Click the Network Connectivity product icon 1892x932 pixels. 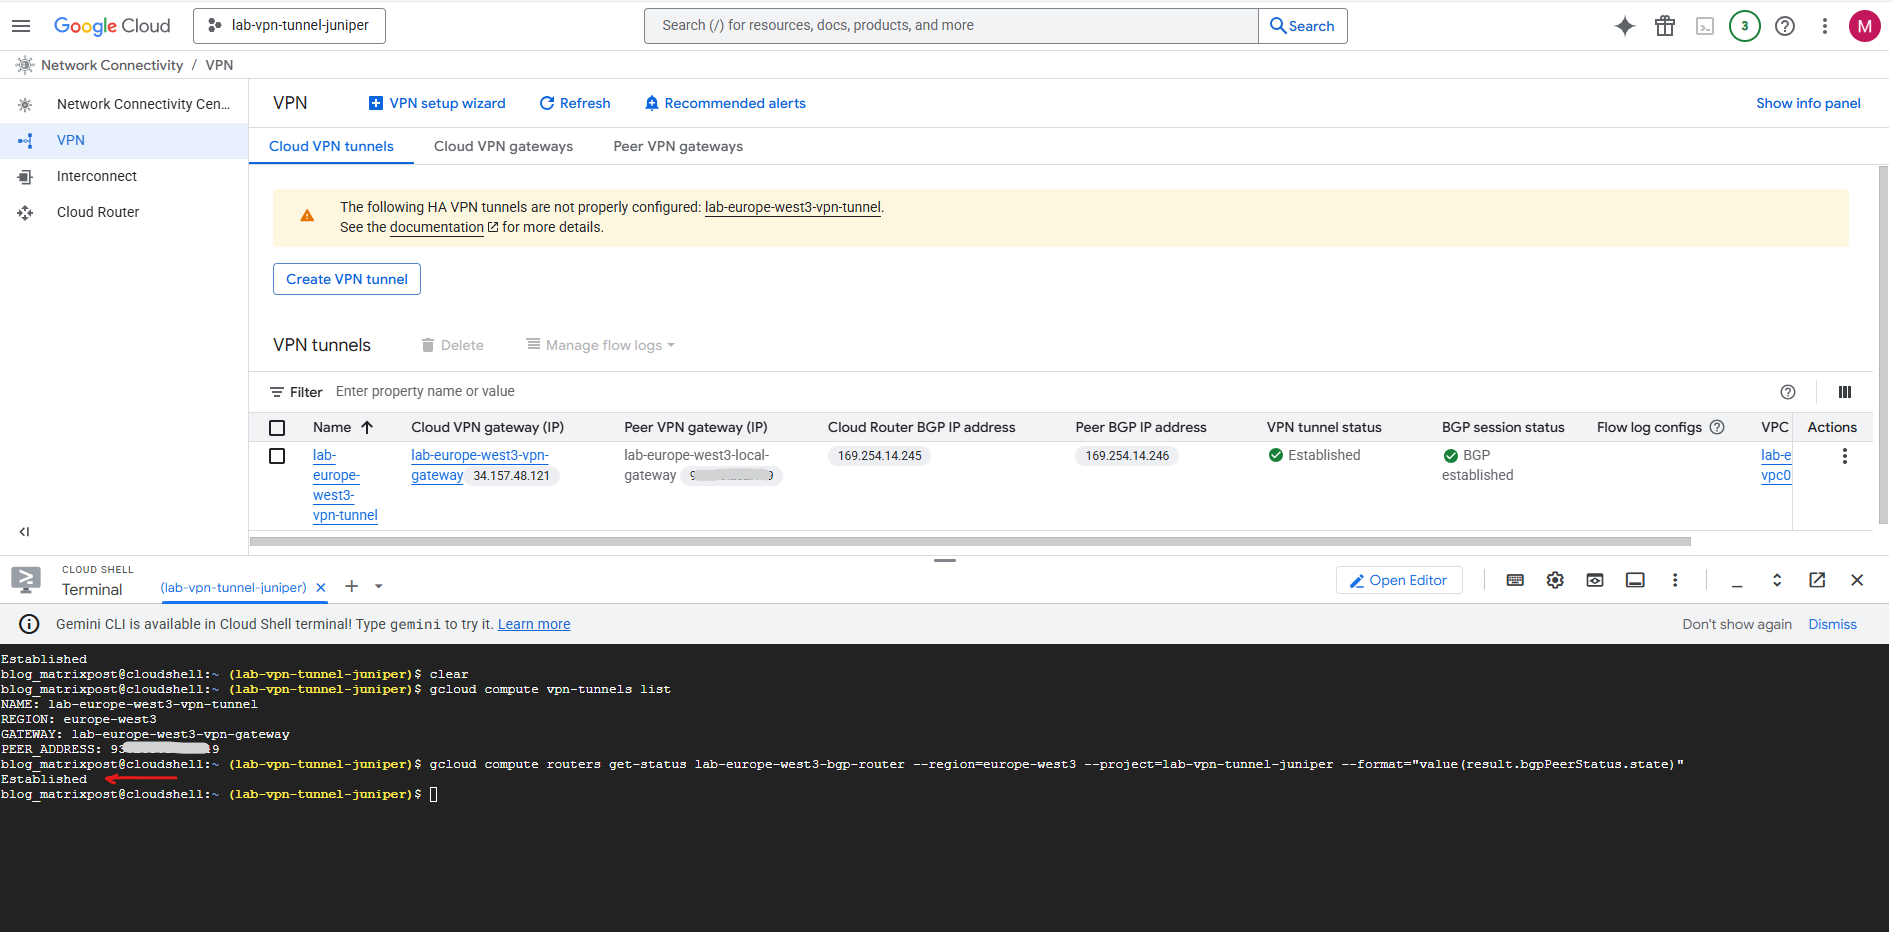tap(25, 65)
